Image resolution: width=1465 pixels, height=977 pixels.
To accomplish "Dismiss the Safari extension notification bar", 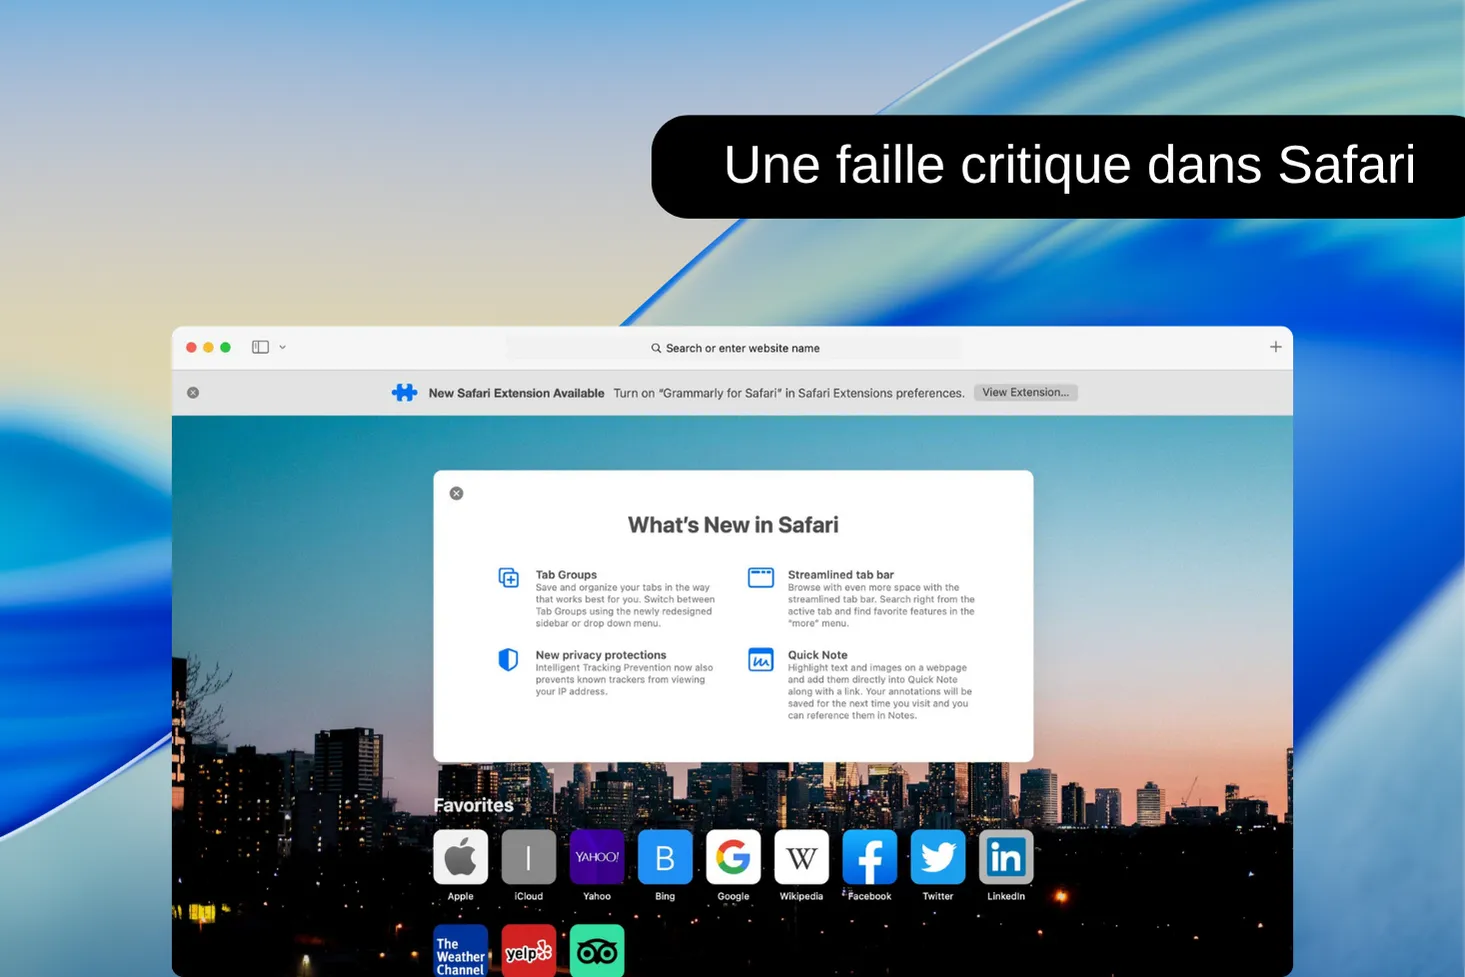I will pos(193,393).
